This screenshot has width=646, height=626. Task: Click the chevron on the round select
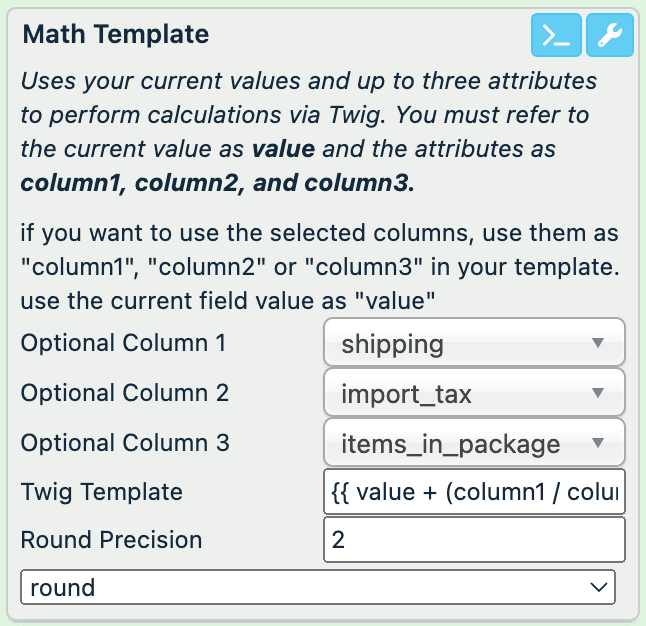click(598, 587)
